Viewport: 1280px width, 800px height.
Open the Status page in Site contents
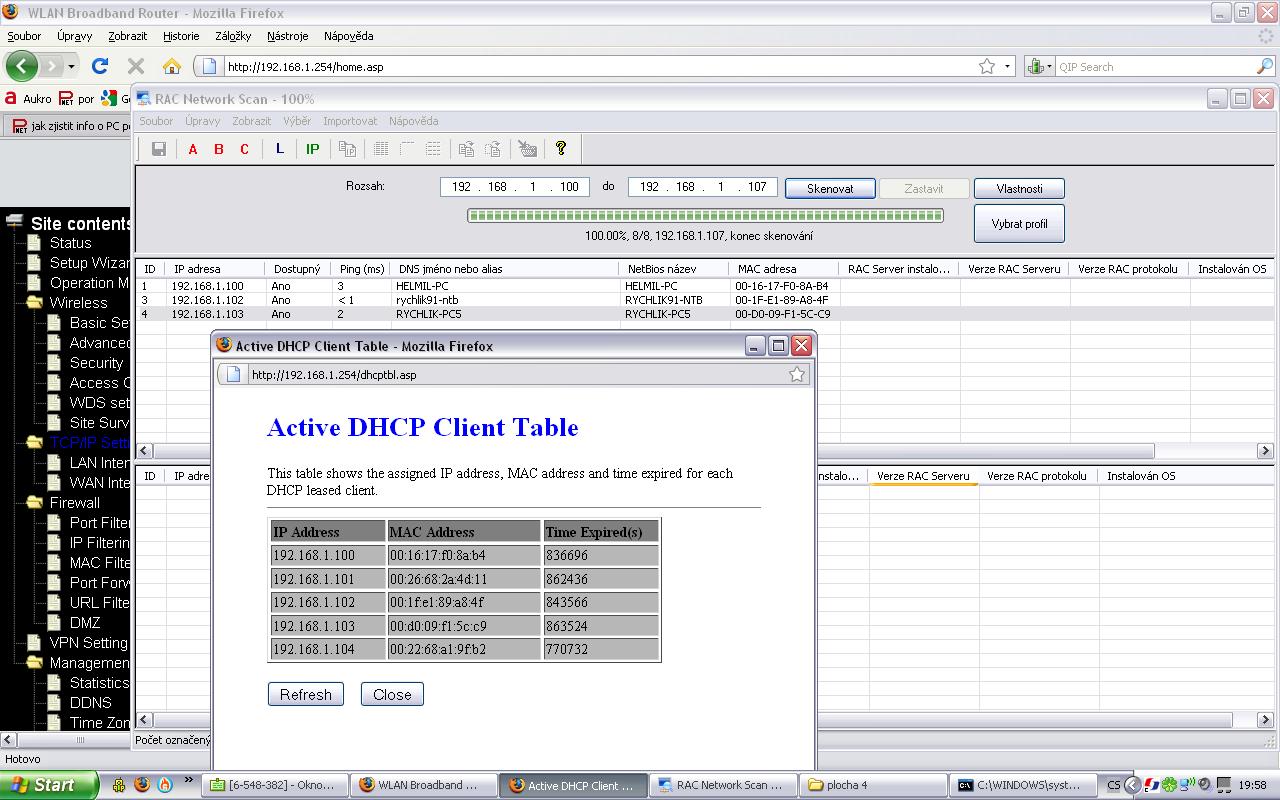point(70,243)
